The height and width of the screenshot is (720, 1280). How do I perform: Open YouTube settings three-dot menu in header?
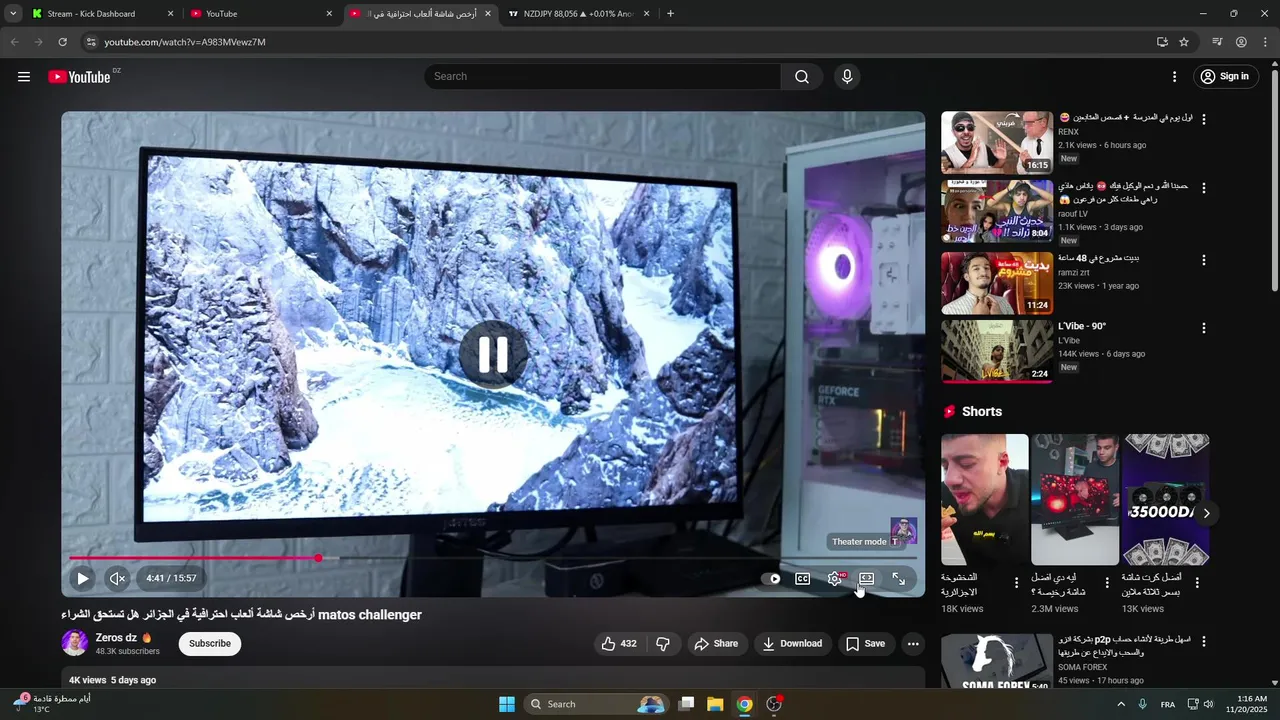click(1175, 77)
